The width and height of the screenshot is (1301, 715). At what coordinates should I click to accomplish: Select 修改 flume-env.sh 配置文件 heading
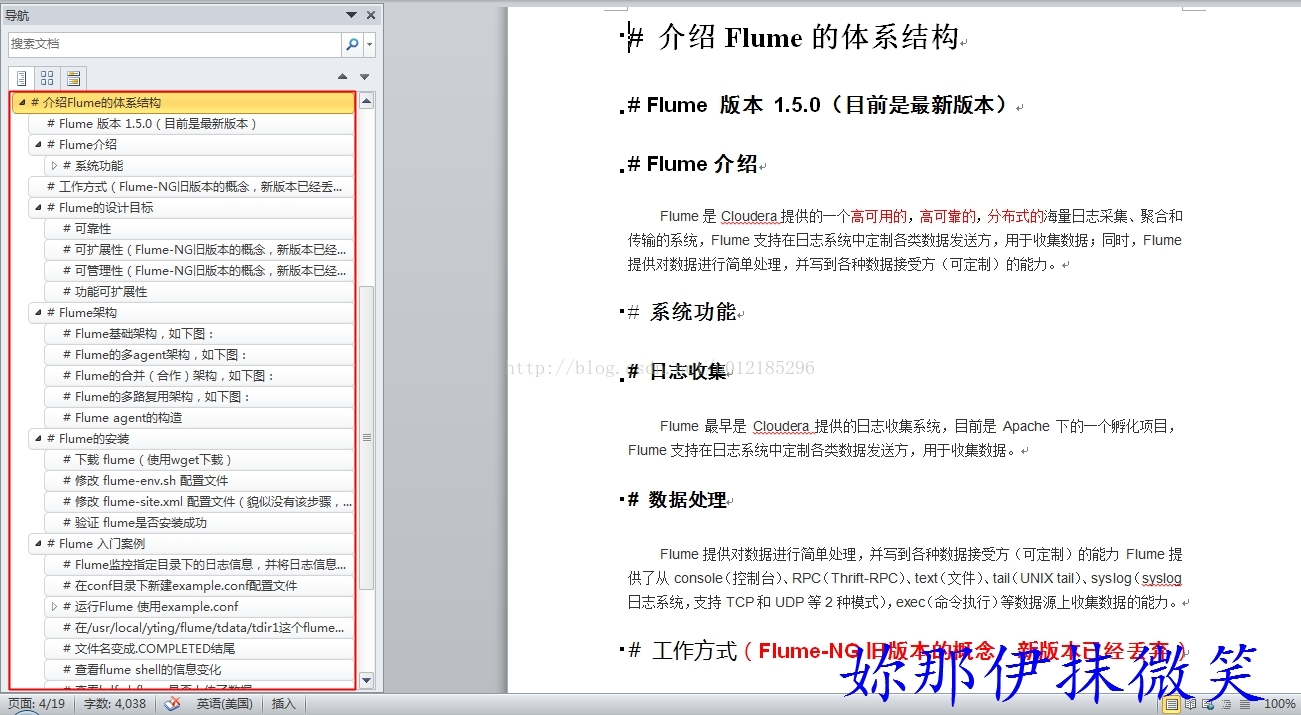coord(200,481)
